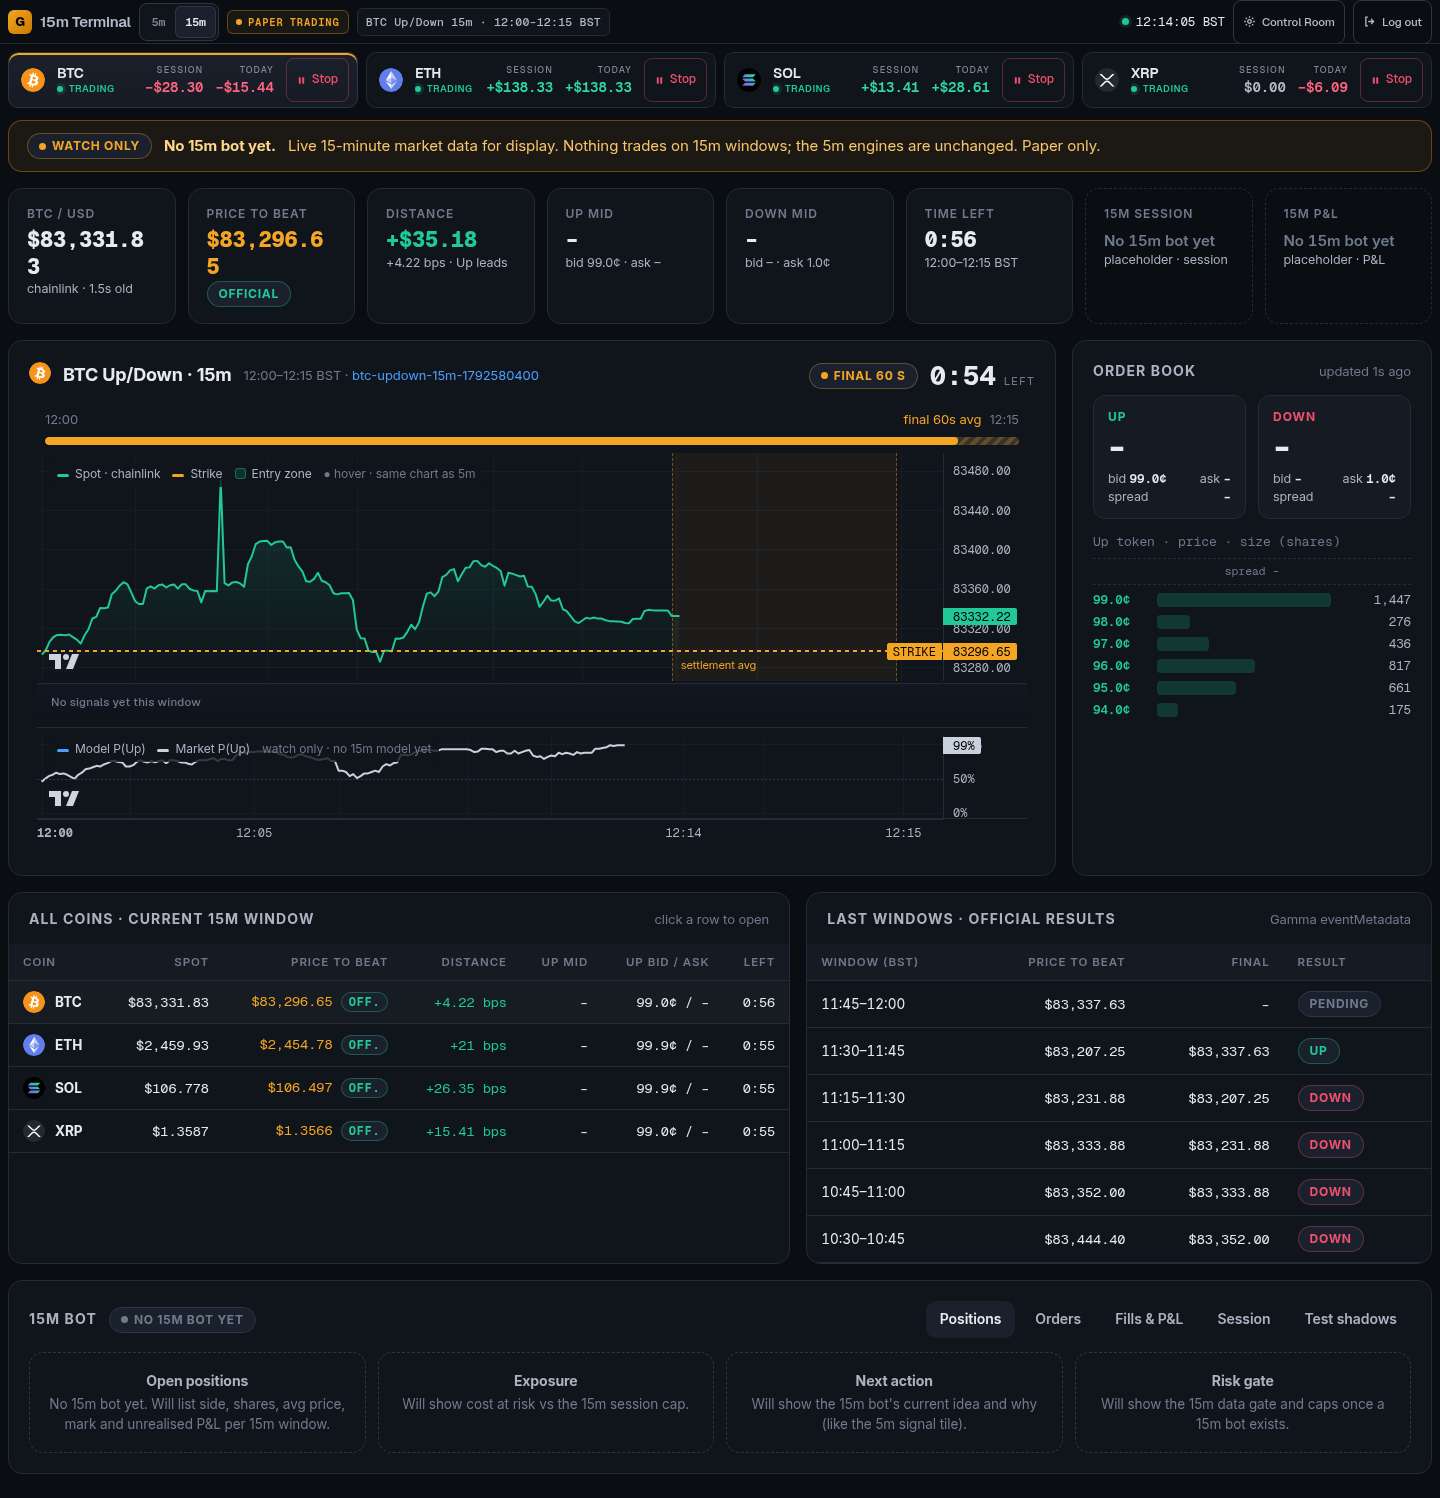Click the 99.0¢ depth bar in order book
Image resolution: width=1440 pixels, height=1498 pixels.
coord(1243,600)
